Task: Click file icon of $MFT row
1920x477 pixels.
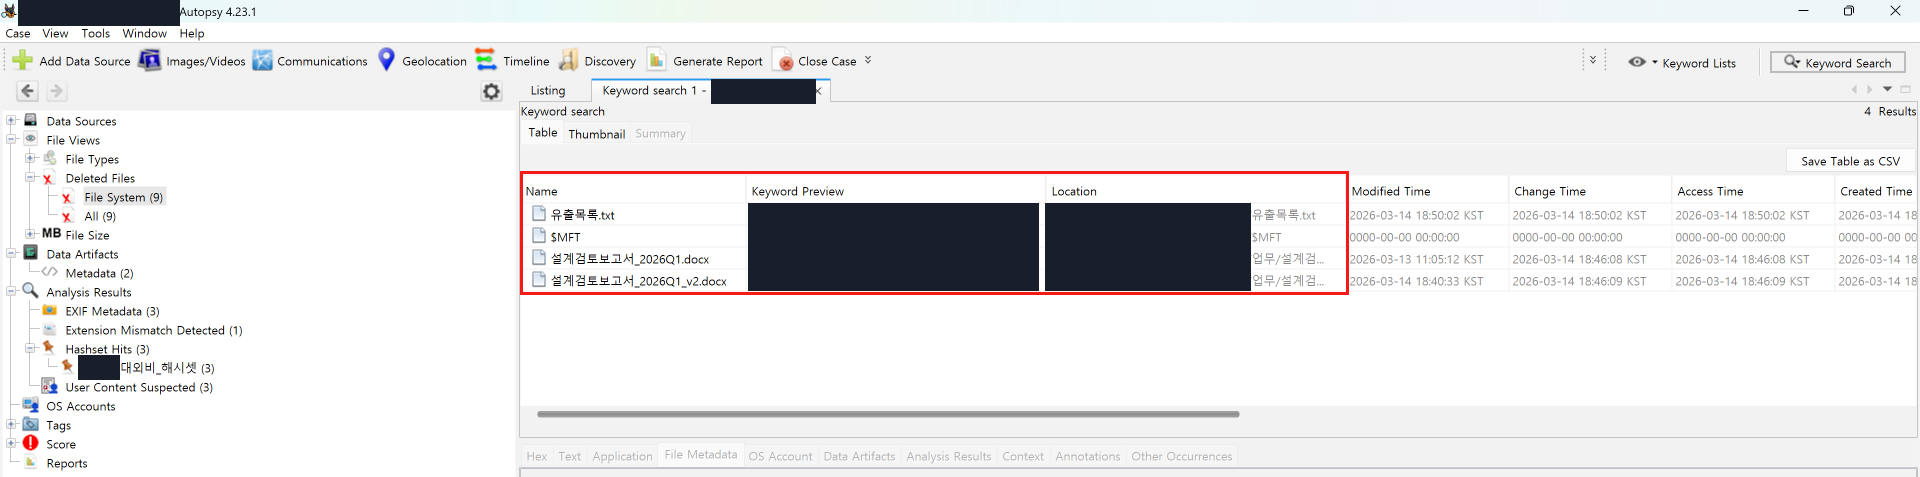Action: (539, 236)
